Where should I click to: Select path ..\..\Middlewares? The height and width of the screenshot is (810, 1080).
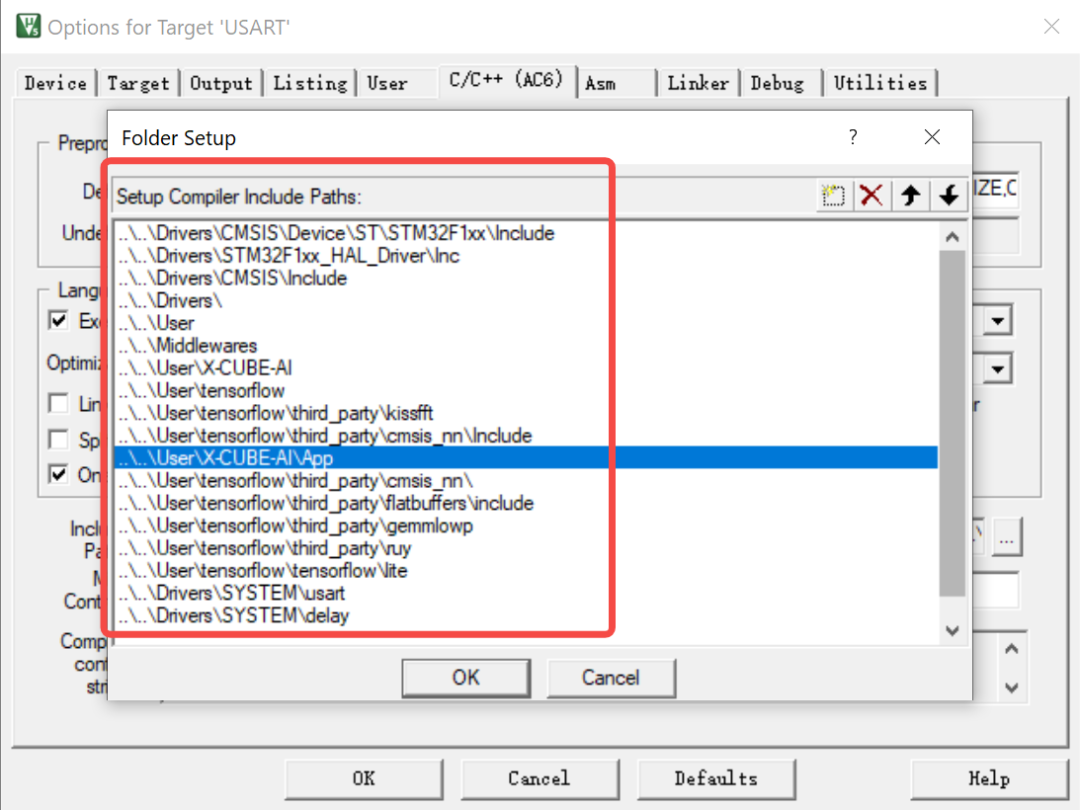click(x=526, y=346)
